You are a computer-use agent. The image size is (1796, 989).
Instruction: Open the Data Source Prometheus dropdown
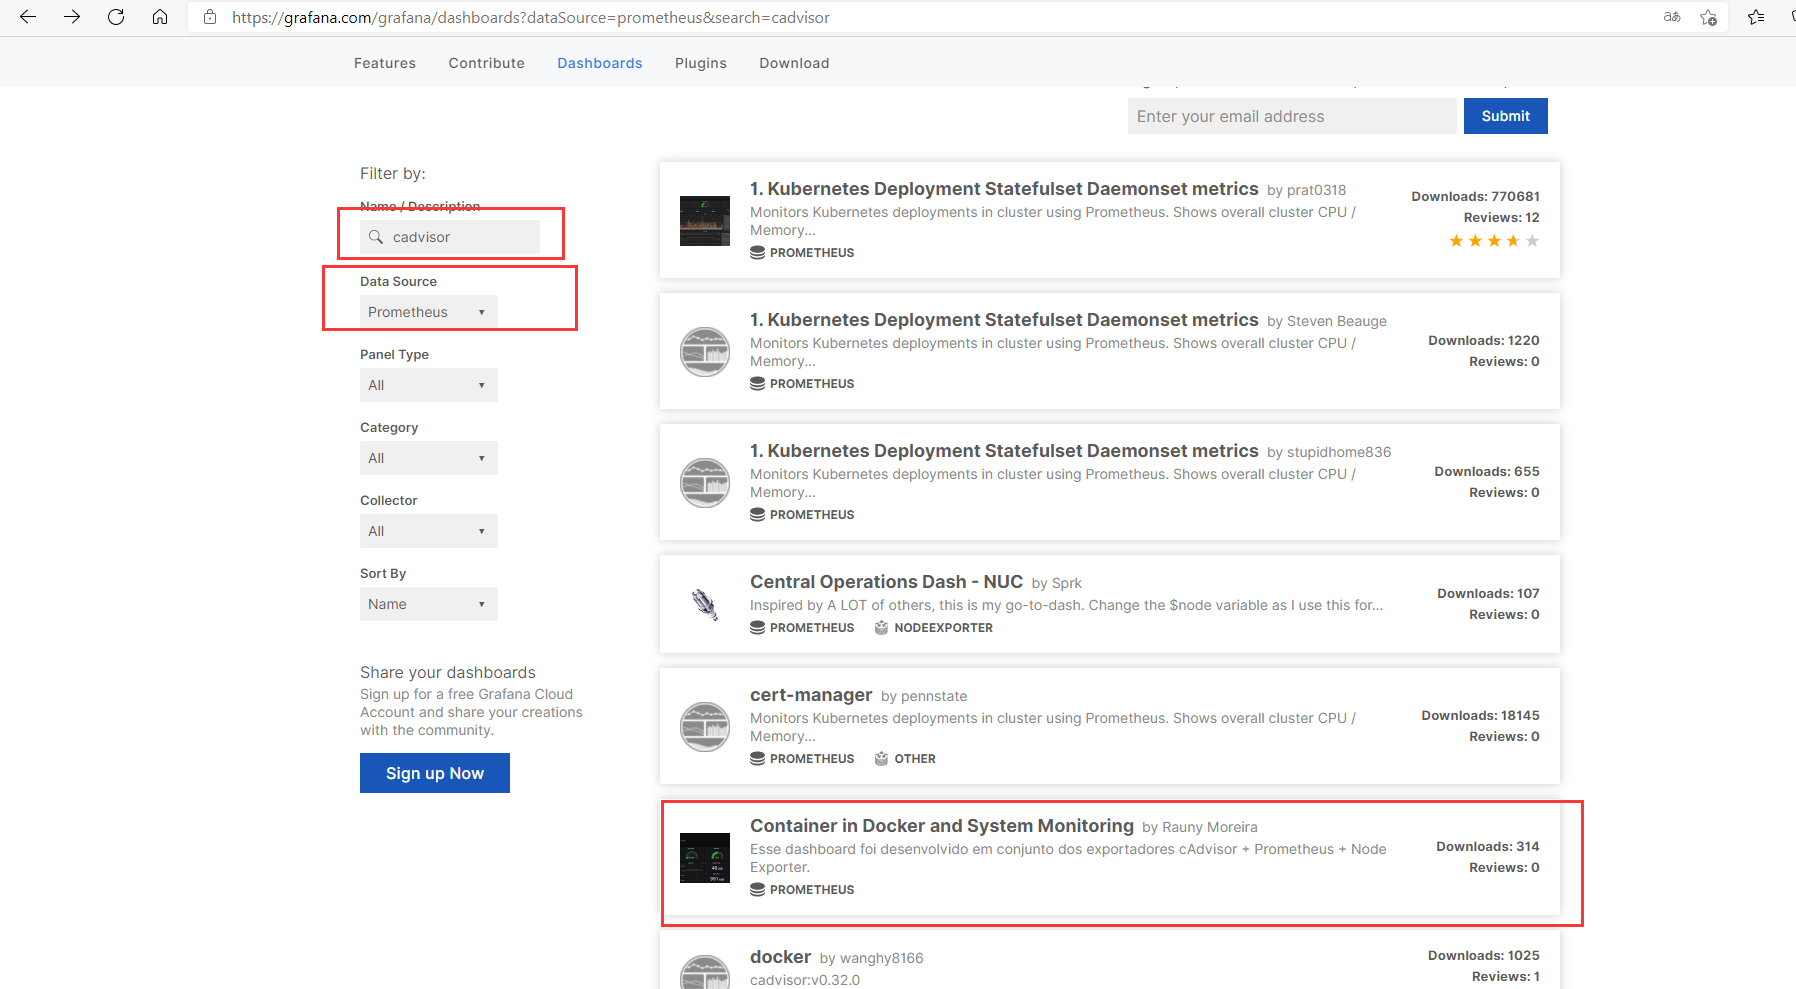[x=428, y=312]
